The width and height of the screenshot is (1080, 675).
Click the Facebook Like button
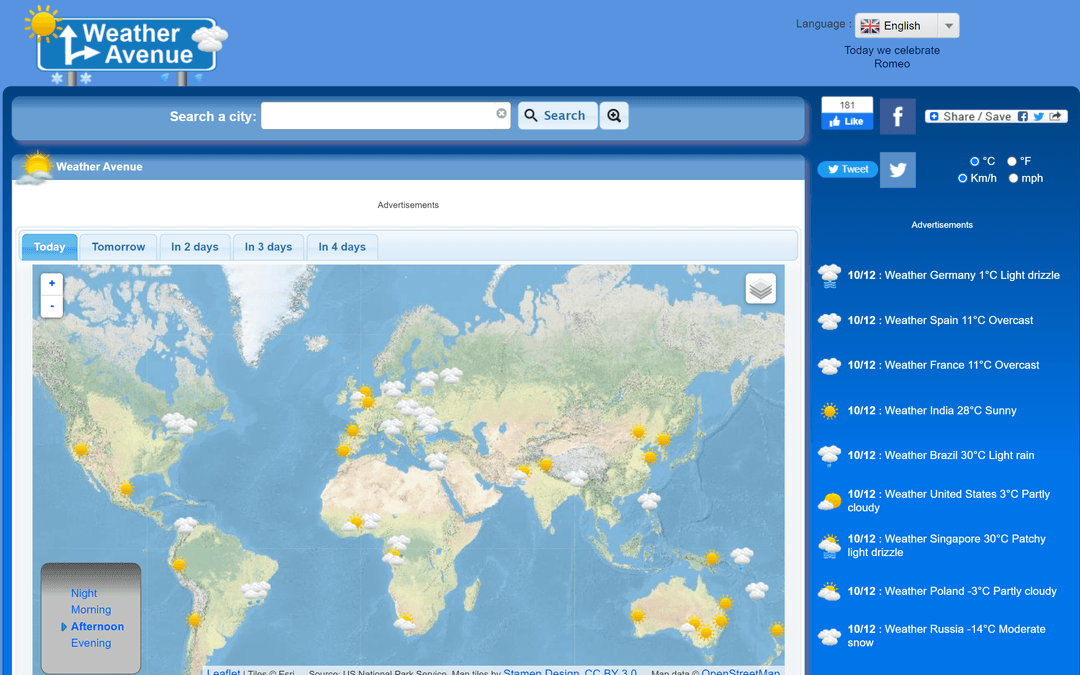(847, 121)
